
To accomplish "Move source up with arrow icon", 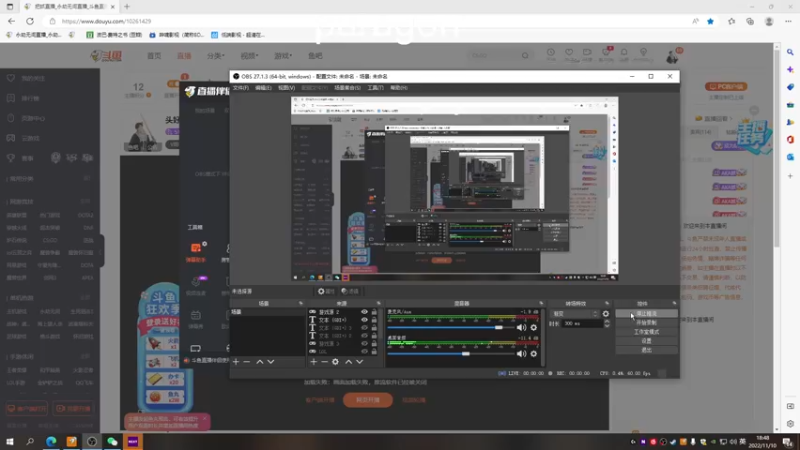I will point(348,362).
